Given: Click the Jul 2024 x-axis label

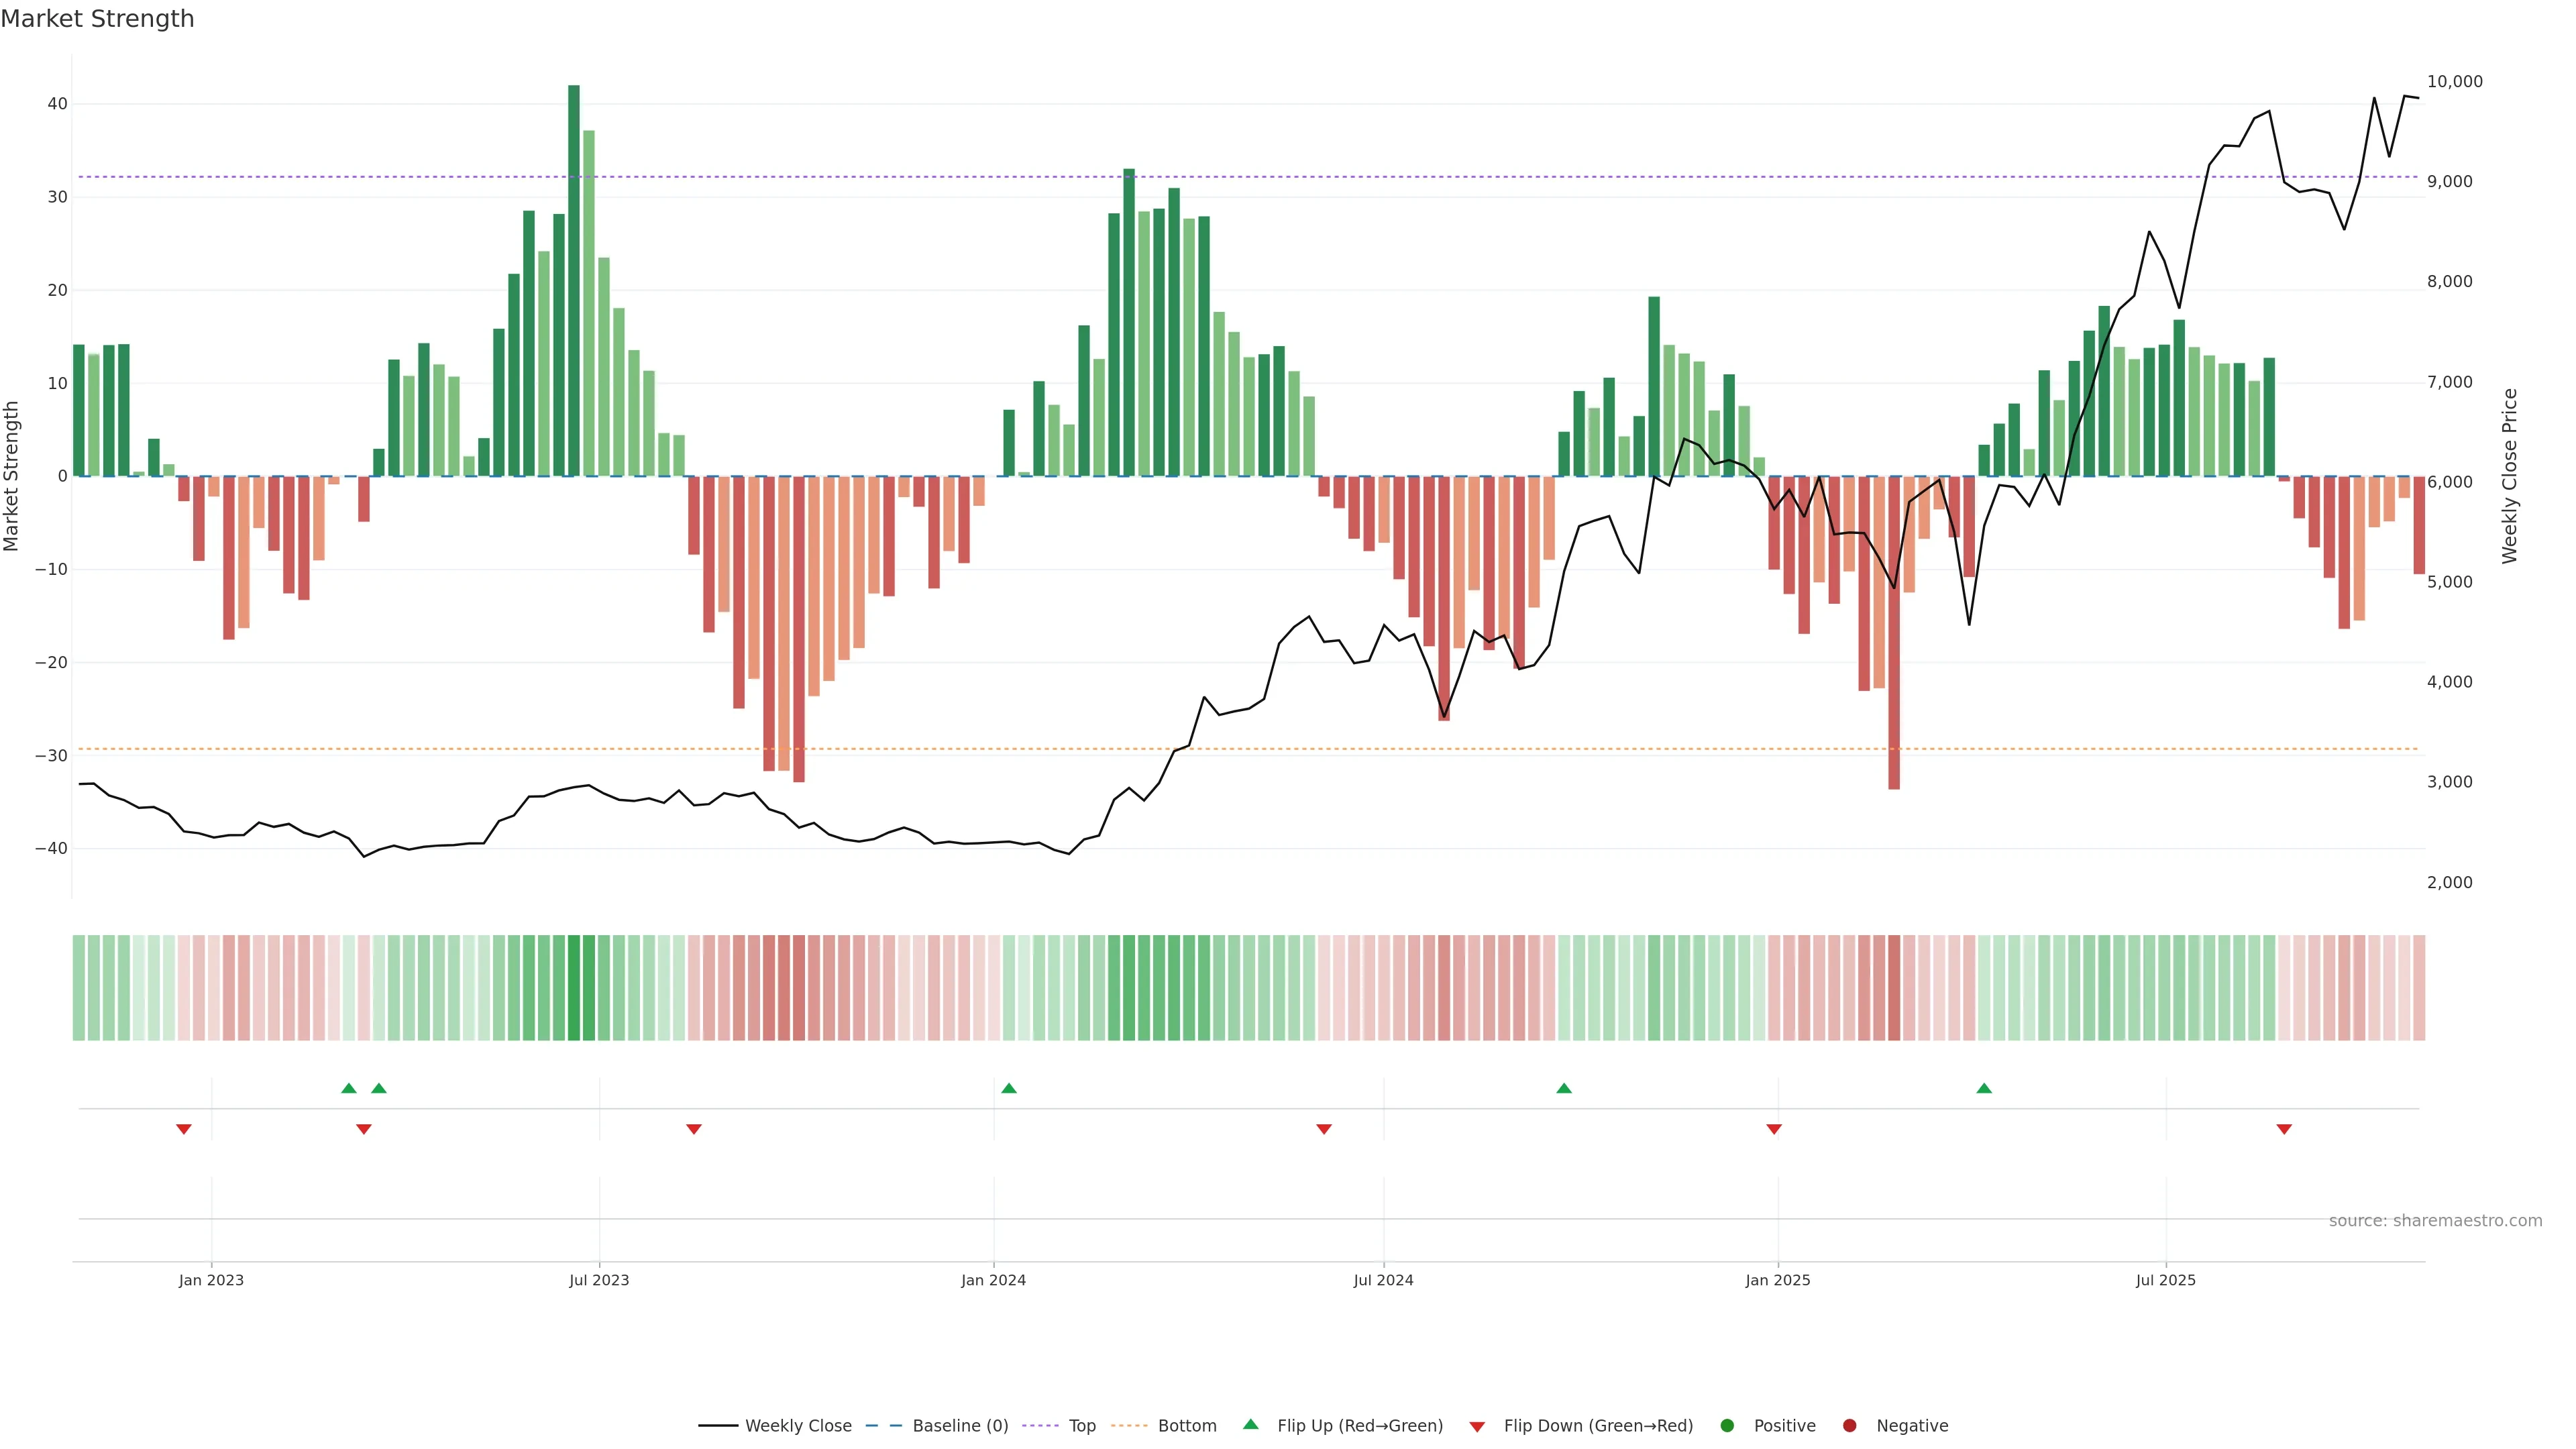Looking at the screenshot, I should pyautogui.click(x=1383, y=1280).
